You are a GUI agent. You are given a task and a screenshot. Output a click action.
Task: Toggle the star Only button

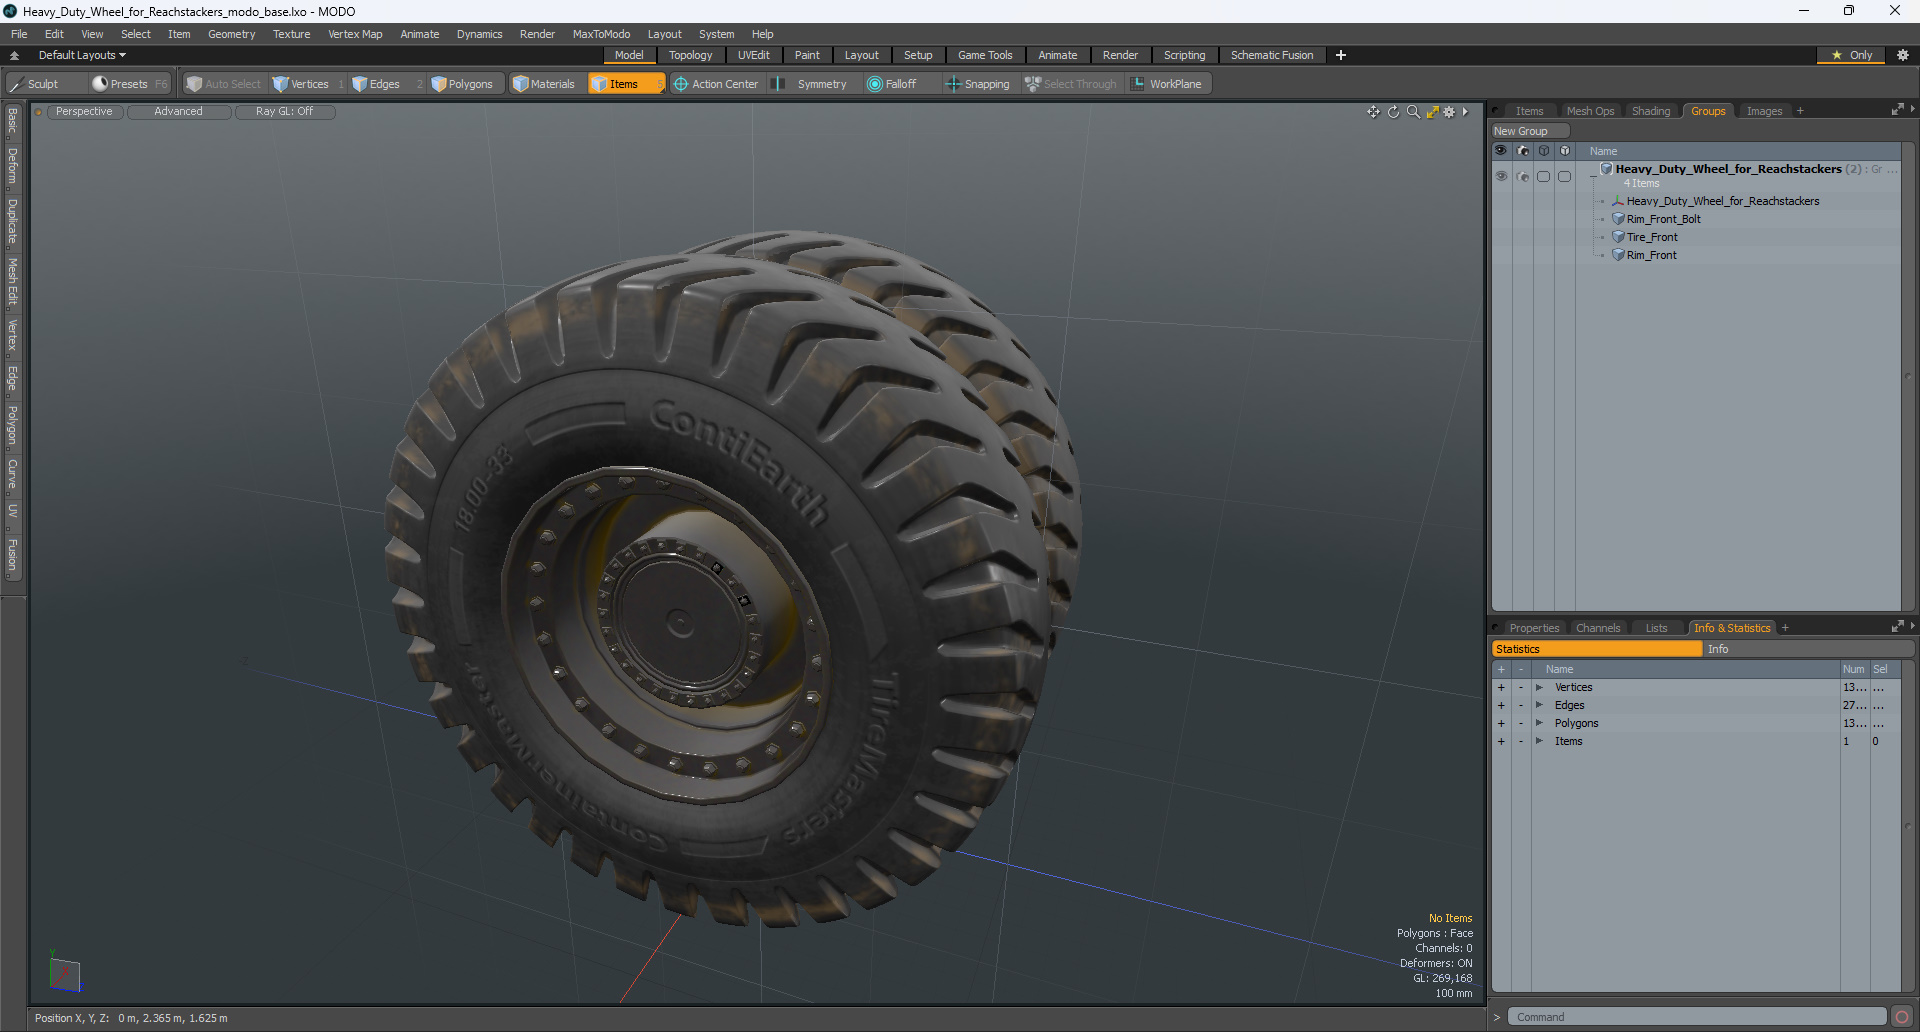pyautogui.click(x=1851, y=55)
